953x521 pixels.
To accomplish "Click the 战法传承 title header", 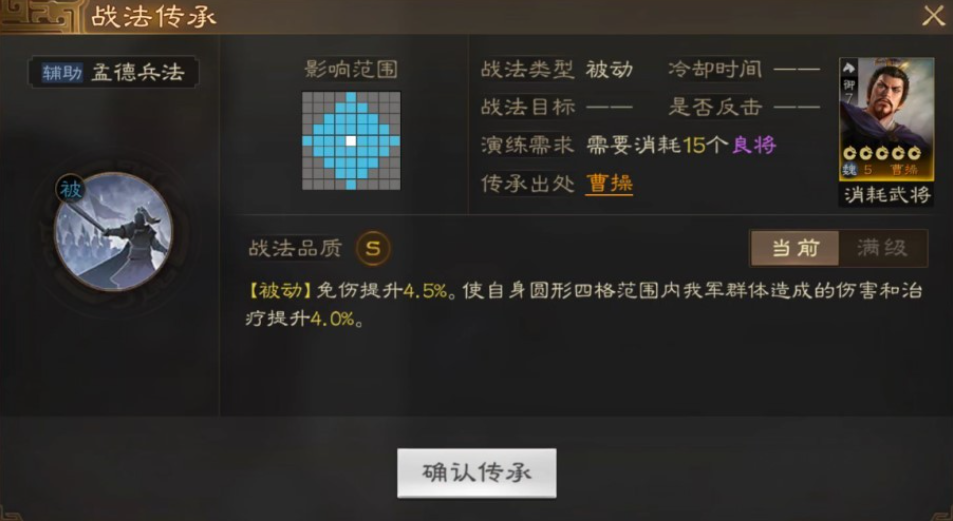I will coord(154,16).
